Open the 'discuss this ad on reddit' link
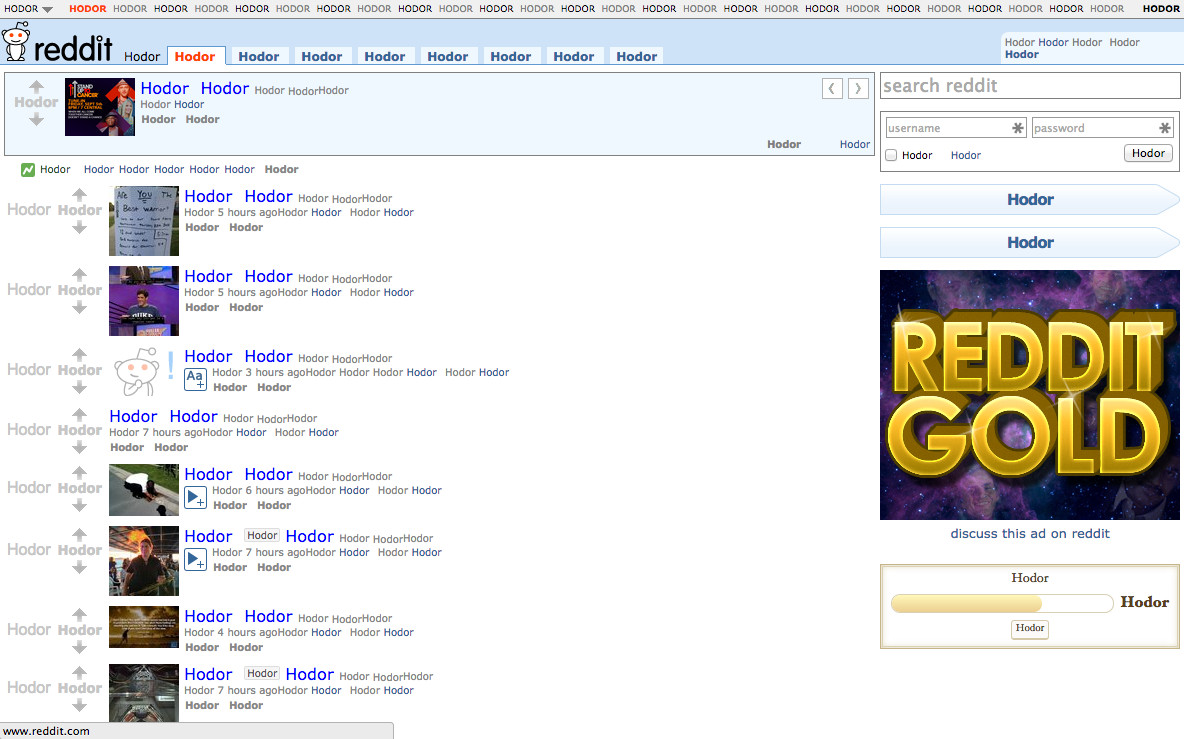Screen dimensions: 1184x739 (1030, 534)
